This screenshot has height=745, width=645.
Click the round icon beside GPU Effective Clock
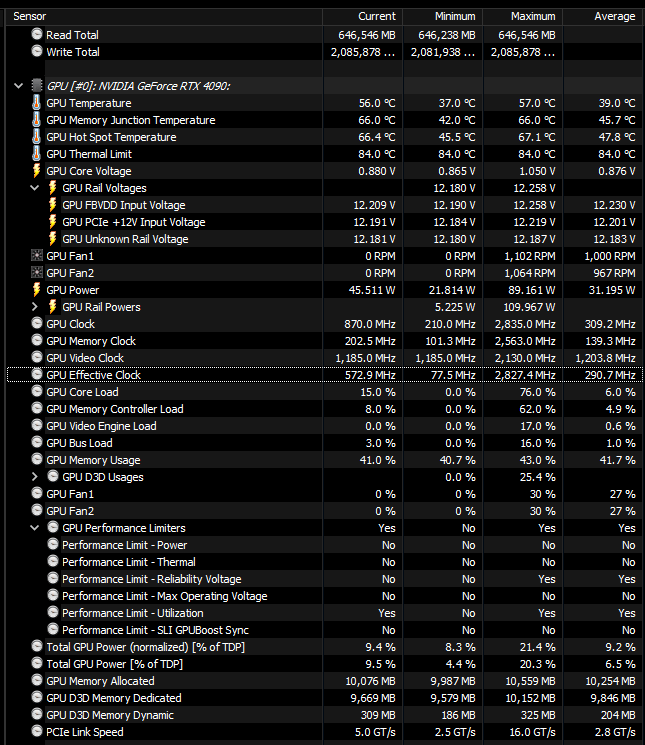click(x=37, y=374)
